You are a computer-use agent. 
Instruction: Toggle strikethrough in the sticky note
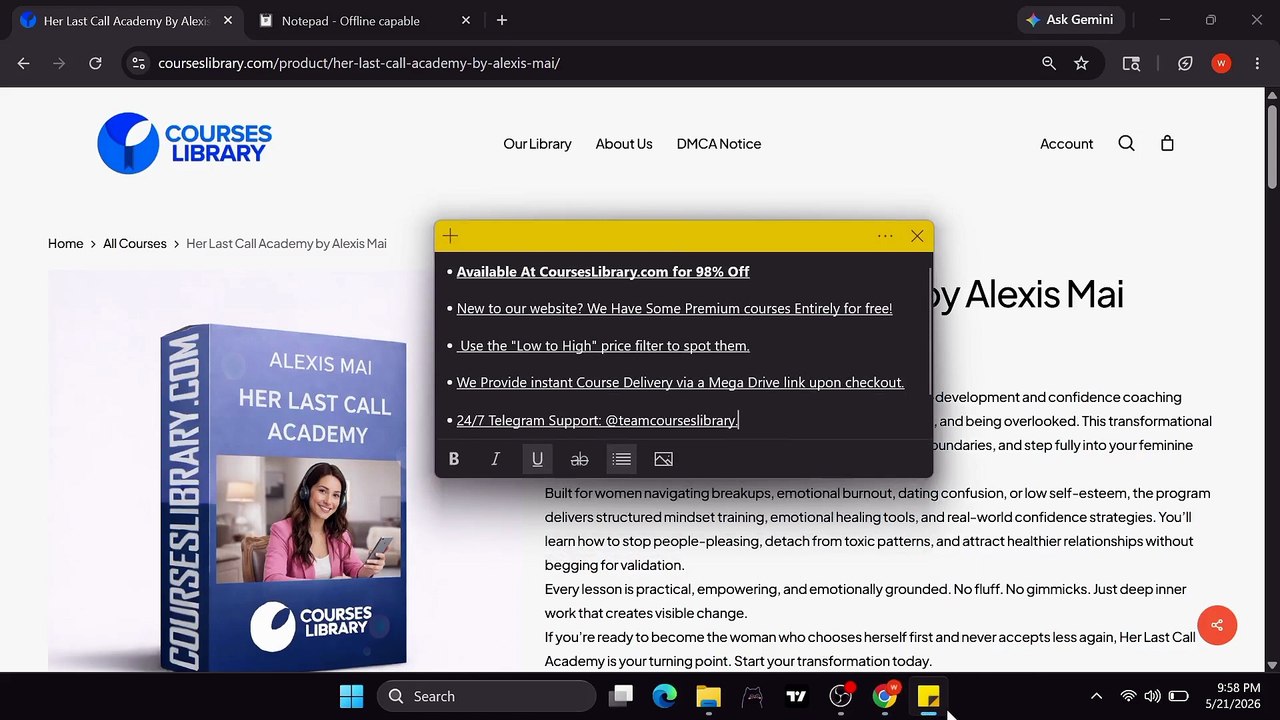coord(579,459)
